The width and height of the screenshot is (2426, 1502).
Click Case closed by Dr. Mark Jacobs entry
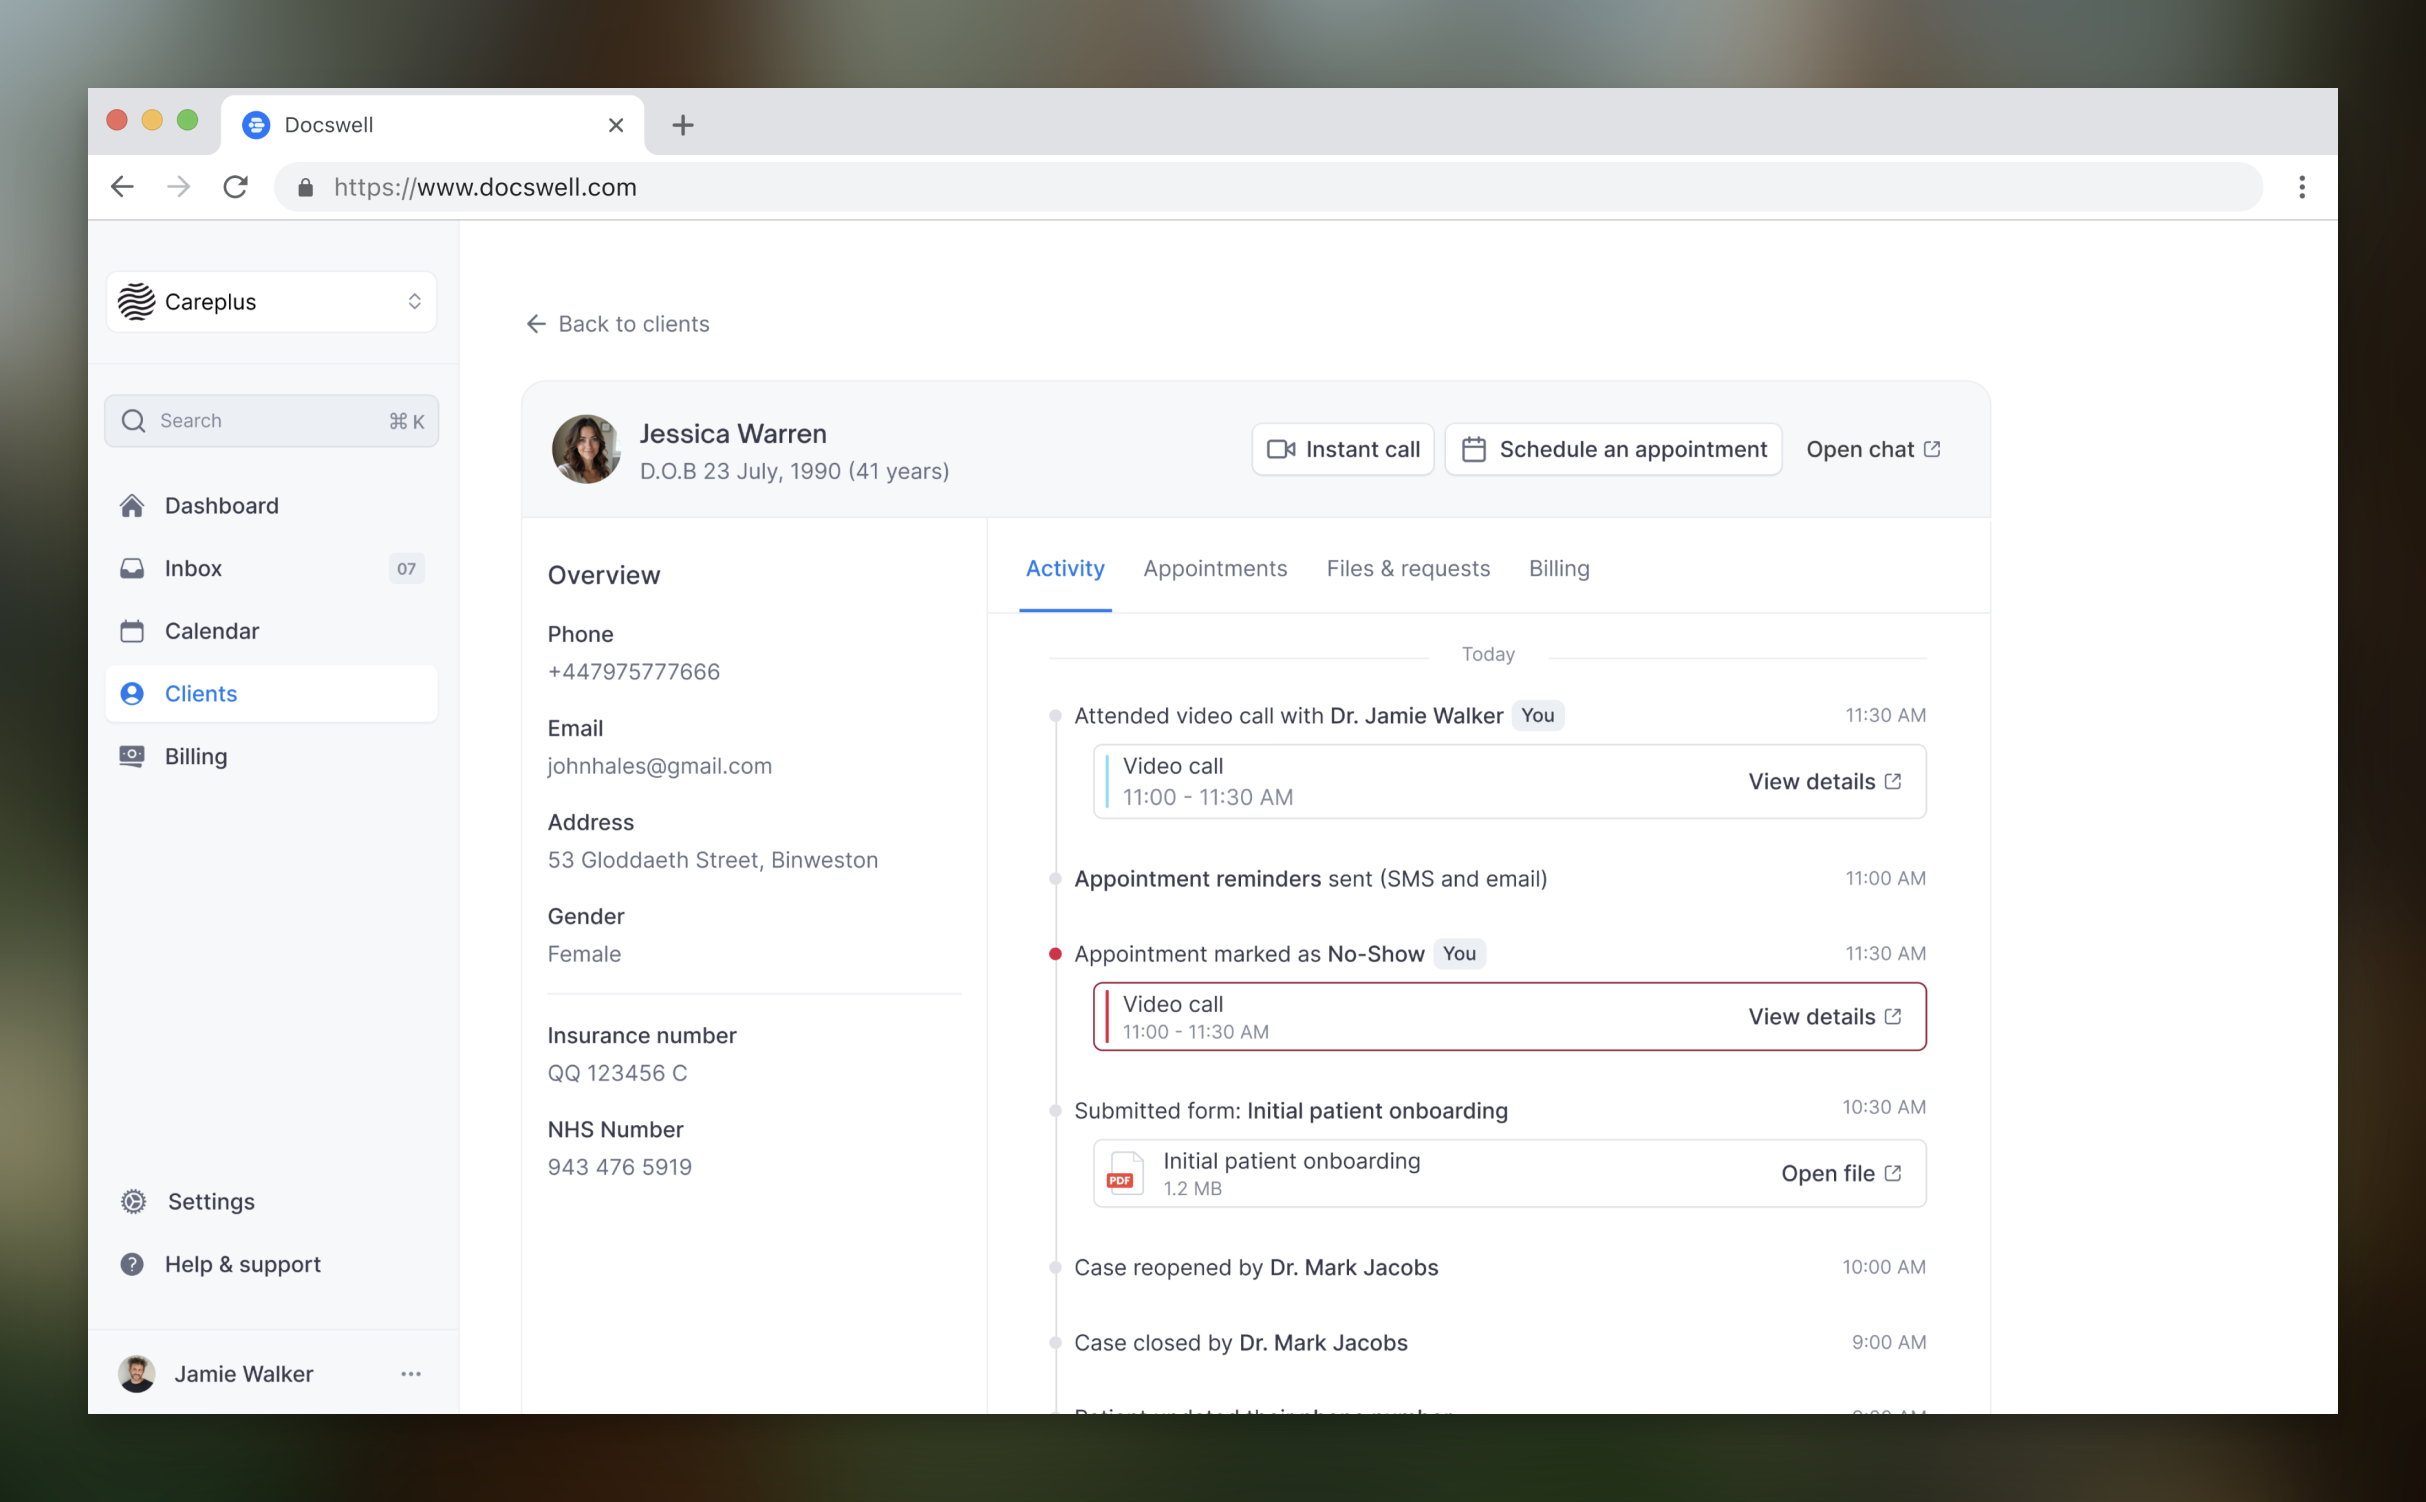(x=1241, y=1343)
